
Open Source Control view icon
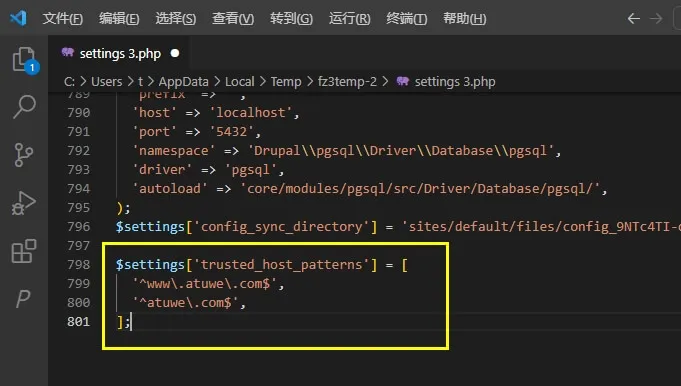coord(24,155)
